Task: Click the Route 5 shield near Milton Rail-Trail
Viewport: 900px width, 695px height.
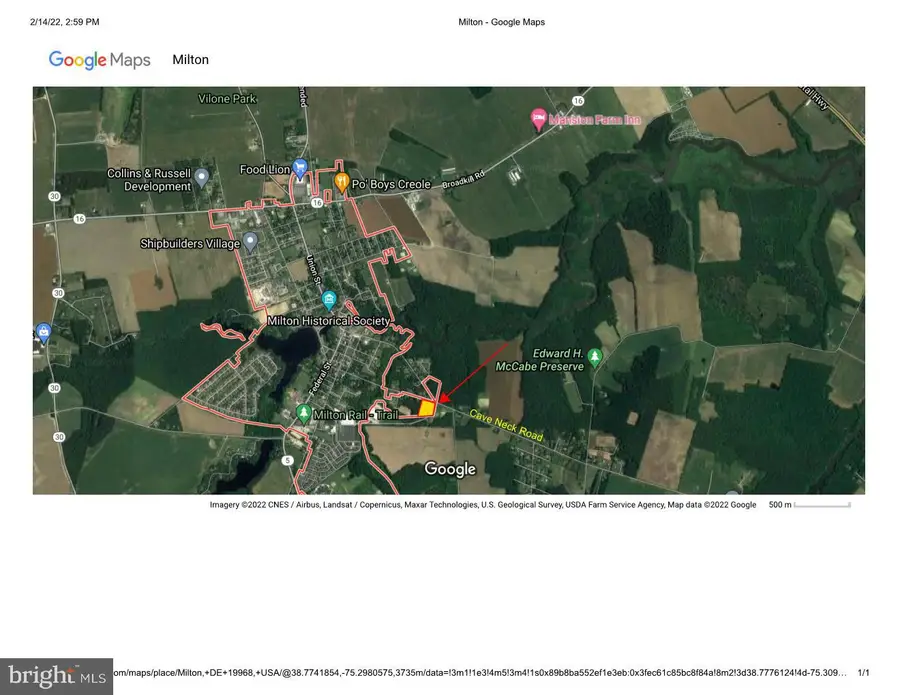Action: click(x=287, y=460)
